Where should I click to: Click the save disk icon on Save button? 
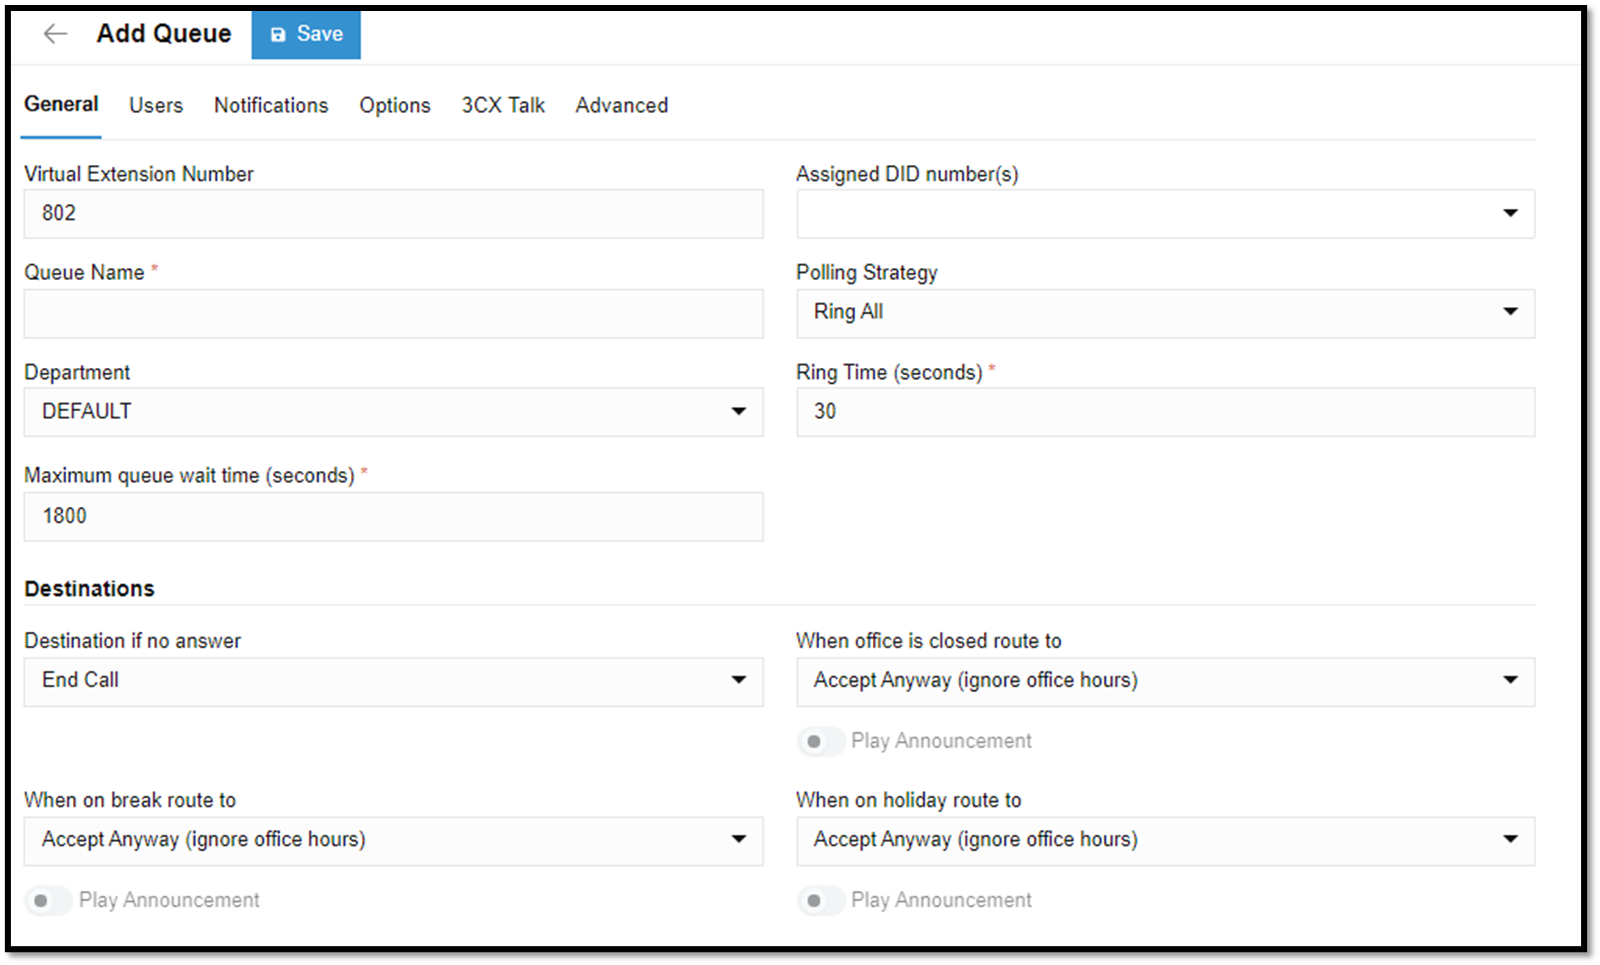coord(277,33)
